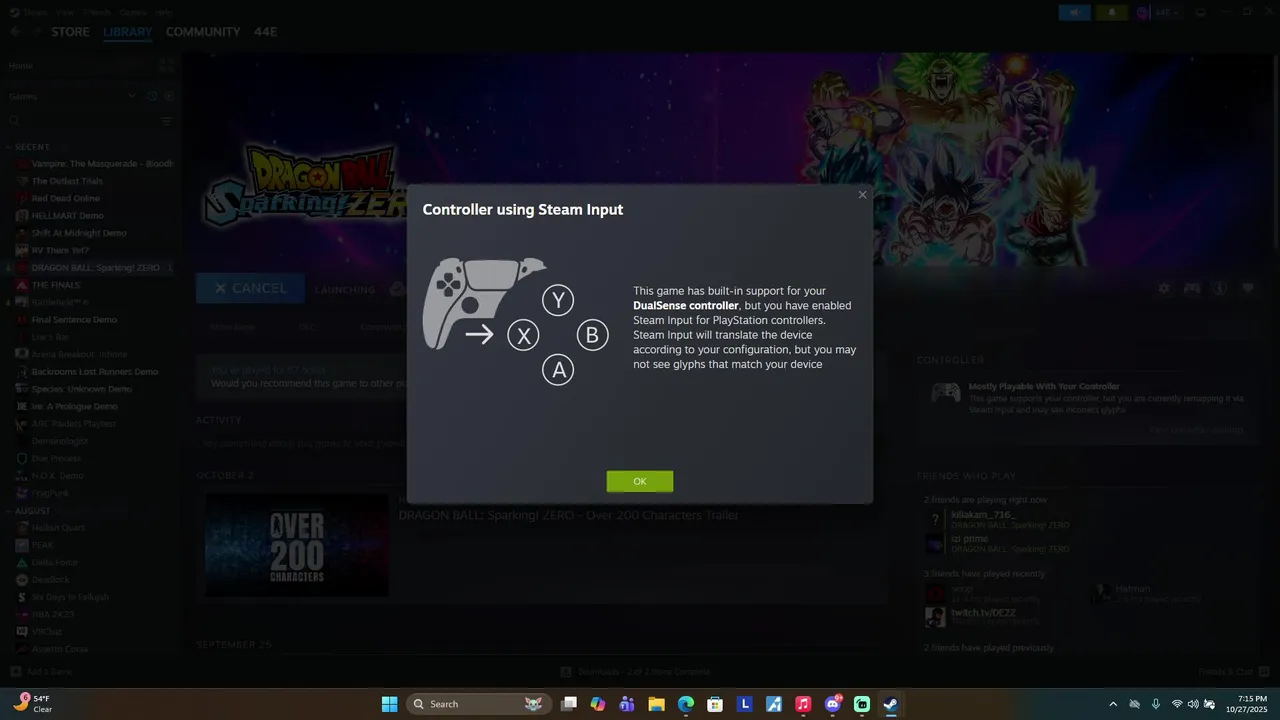Switch to Big Picture mode icon
The width and height of the screenshot is (1280, 720).
pyautogui.click(x=1201, y=13)
